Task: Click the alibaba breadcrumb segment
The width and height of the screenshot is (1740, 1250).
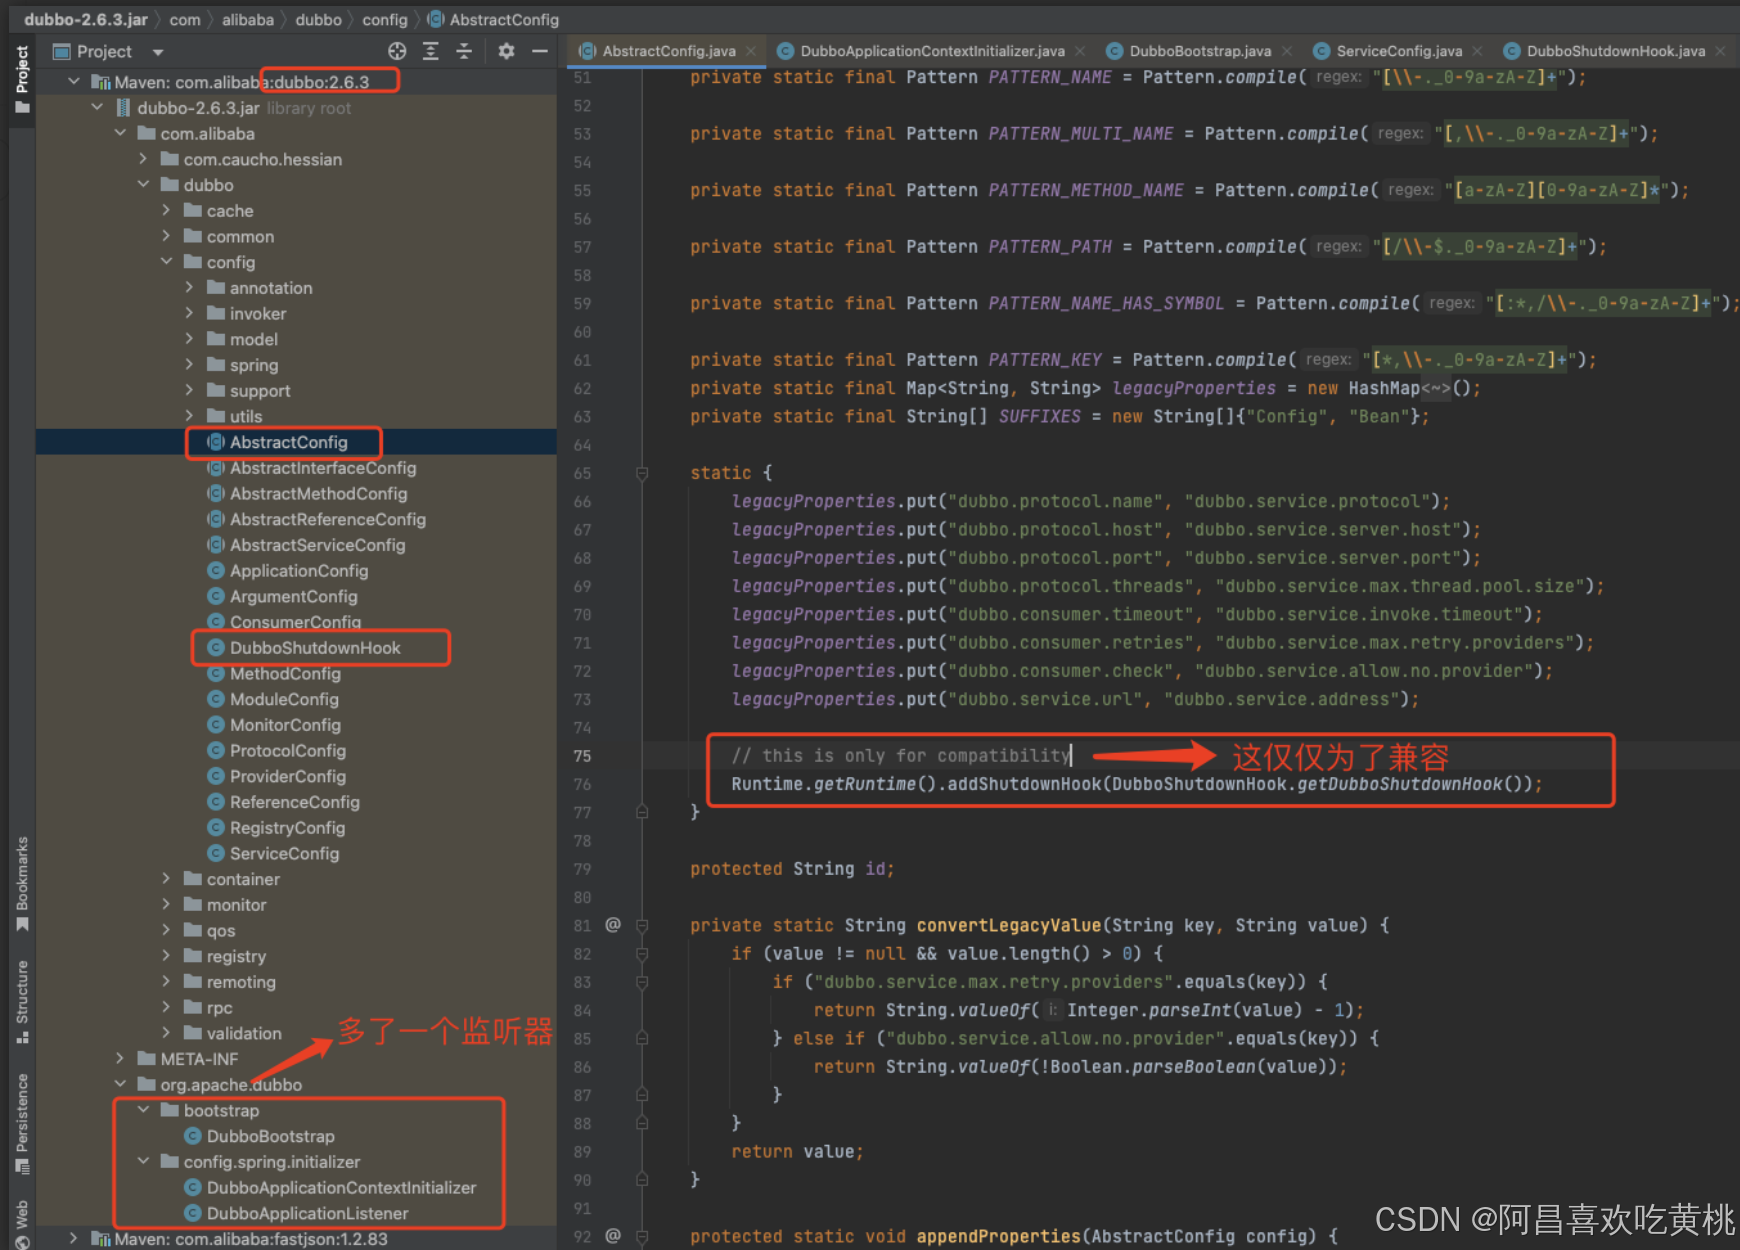Action: pos(248,19)
